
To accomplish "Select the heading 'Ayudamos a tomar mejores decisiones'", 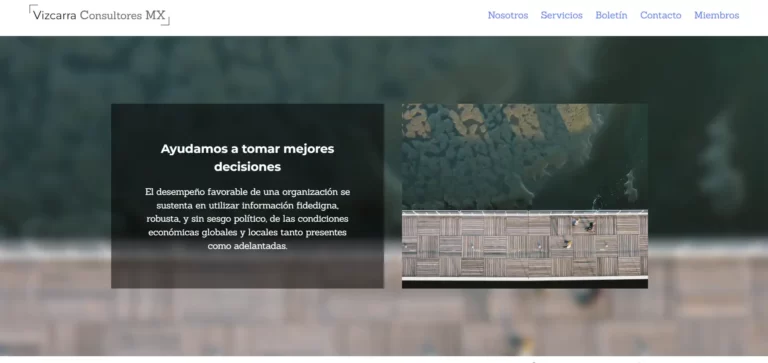I will [x=247, y=157].
